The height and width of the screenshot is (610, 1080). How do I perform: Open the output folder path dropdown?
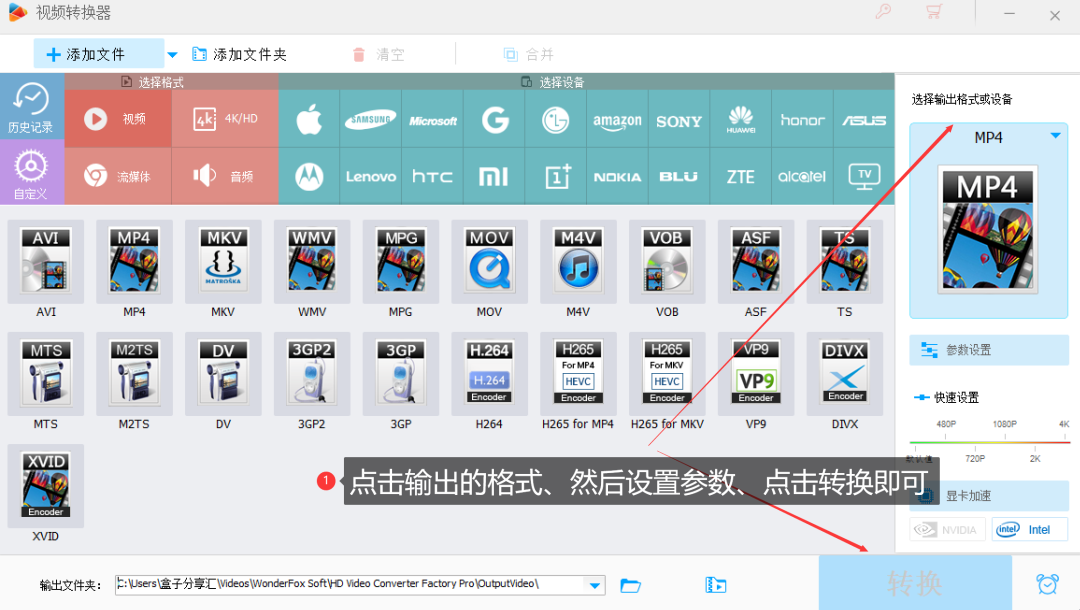(x=594, y=585)
